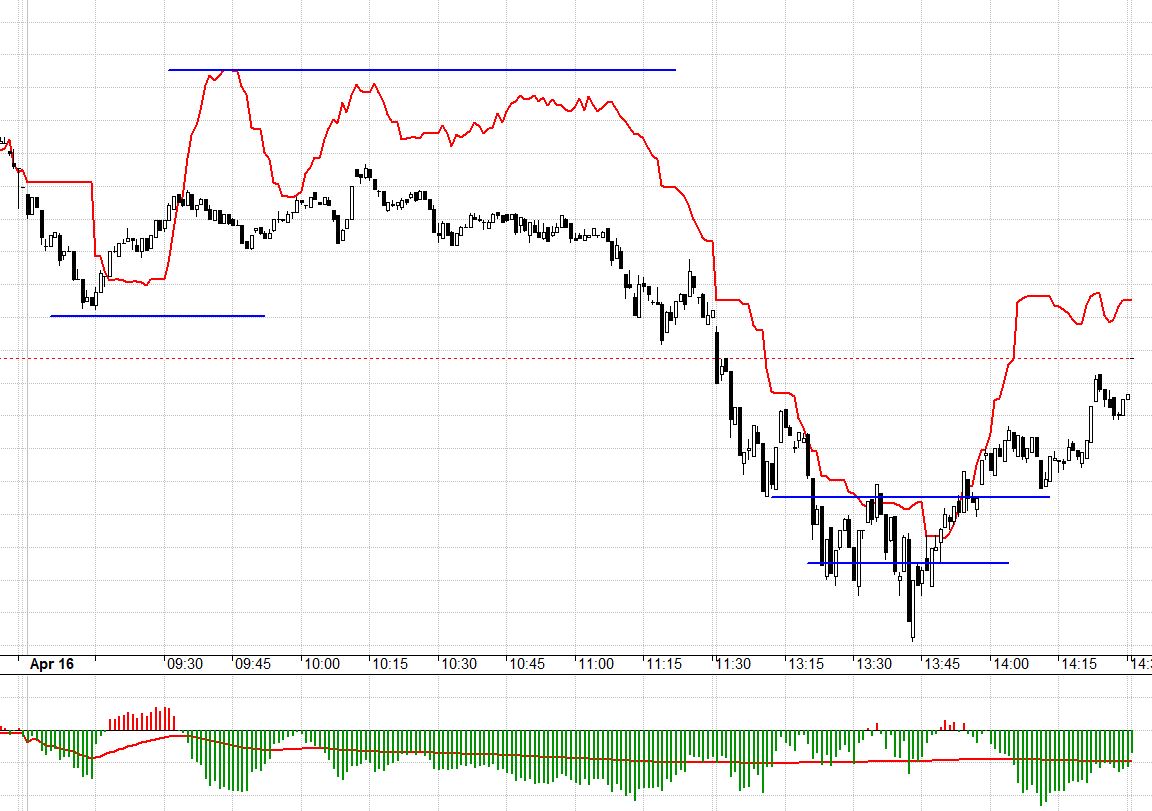The height and width of the screenshot is (811, 1152).
Task: Select the 10:15 label on time axis
Action: (x=391, y=664)
